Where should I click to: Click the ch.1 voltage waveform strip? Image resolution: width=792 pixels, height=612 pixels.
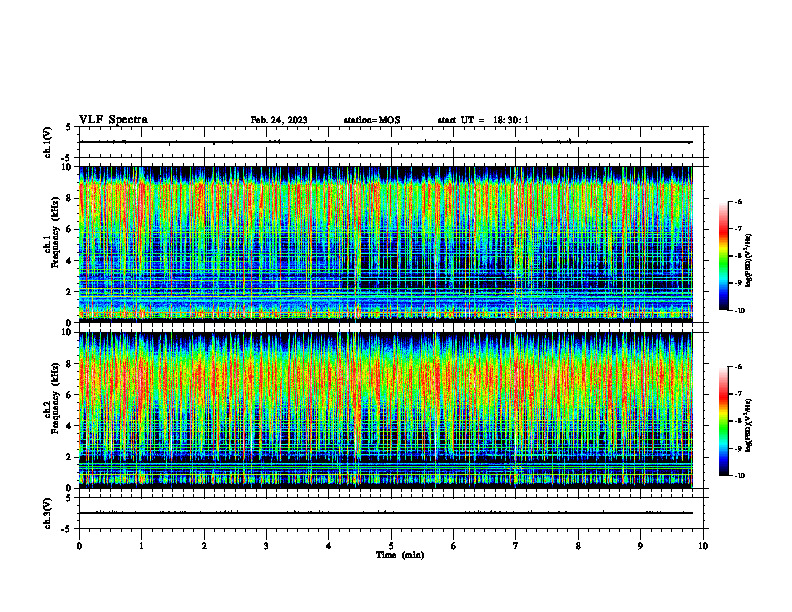pyautogui.click(x=391, y=142)
